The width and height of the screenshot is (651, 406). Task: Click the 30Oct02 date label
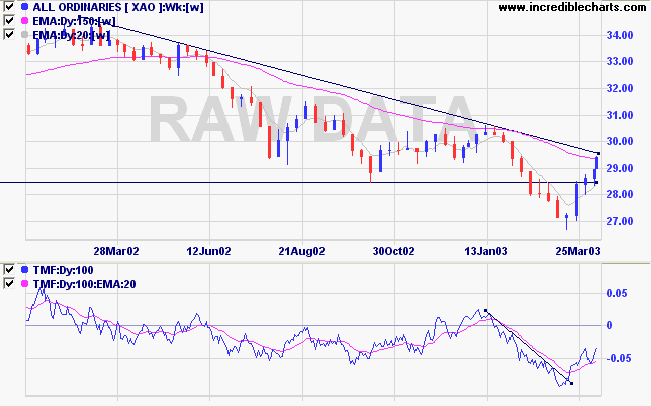[x=393, y=251]
